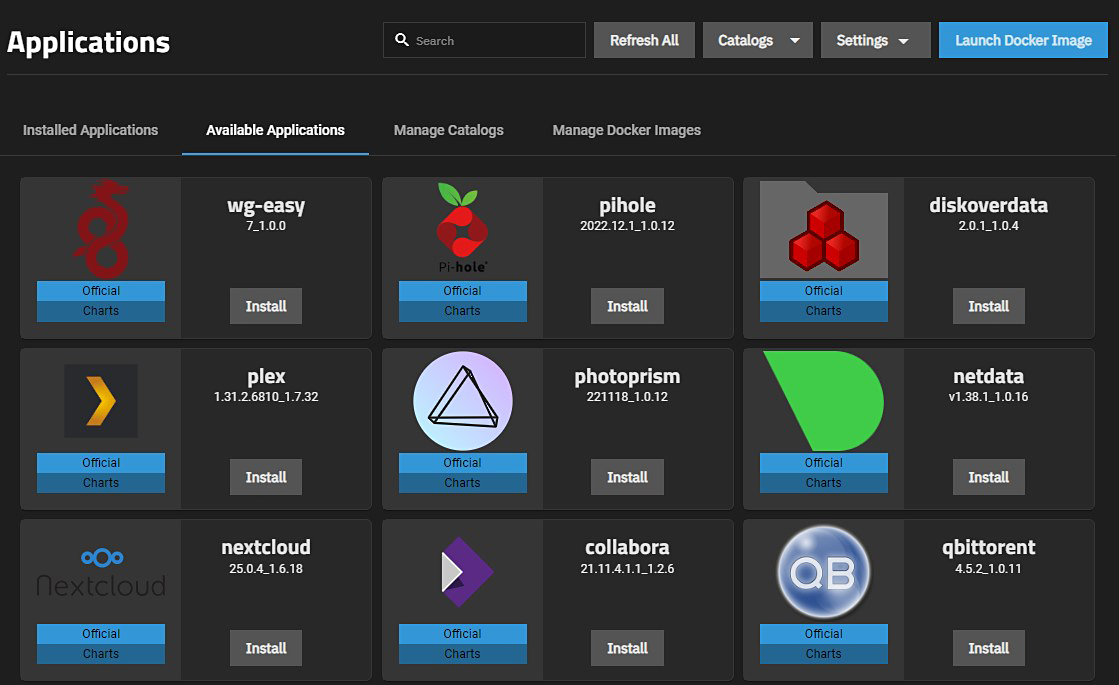Click the netdata green logo

[824, 400]
